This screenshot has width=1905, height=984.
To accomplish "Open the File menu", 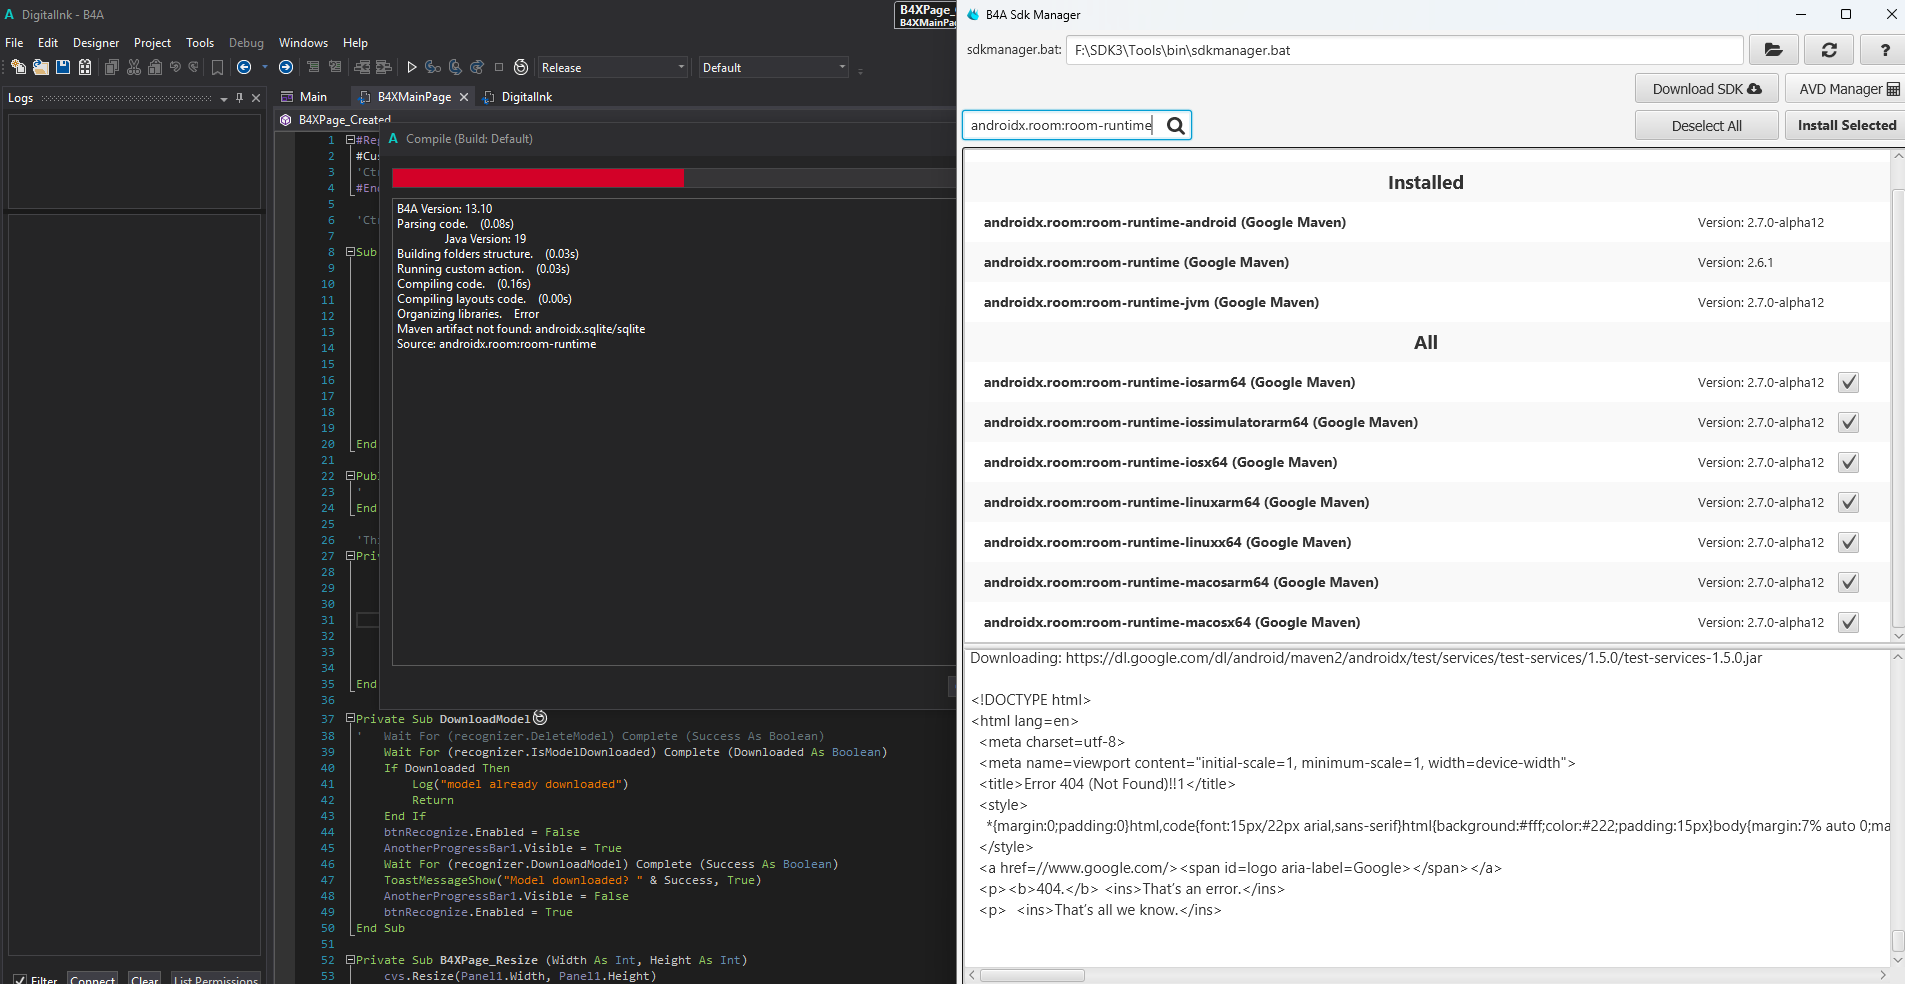I will [x=14, y=43].
